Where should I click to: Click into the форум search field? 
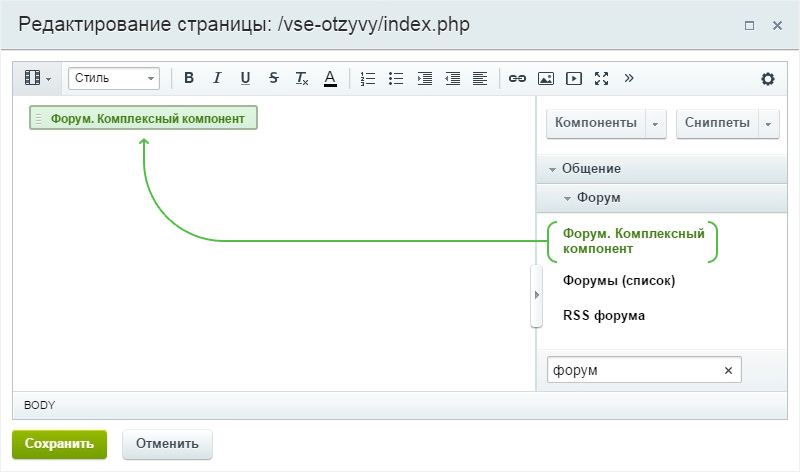click(x=632, y=370)
